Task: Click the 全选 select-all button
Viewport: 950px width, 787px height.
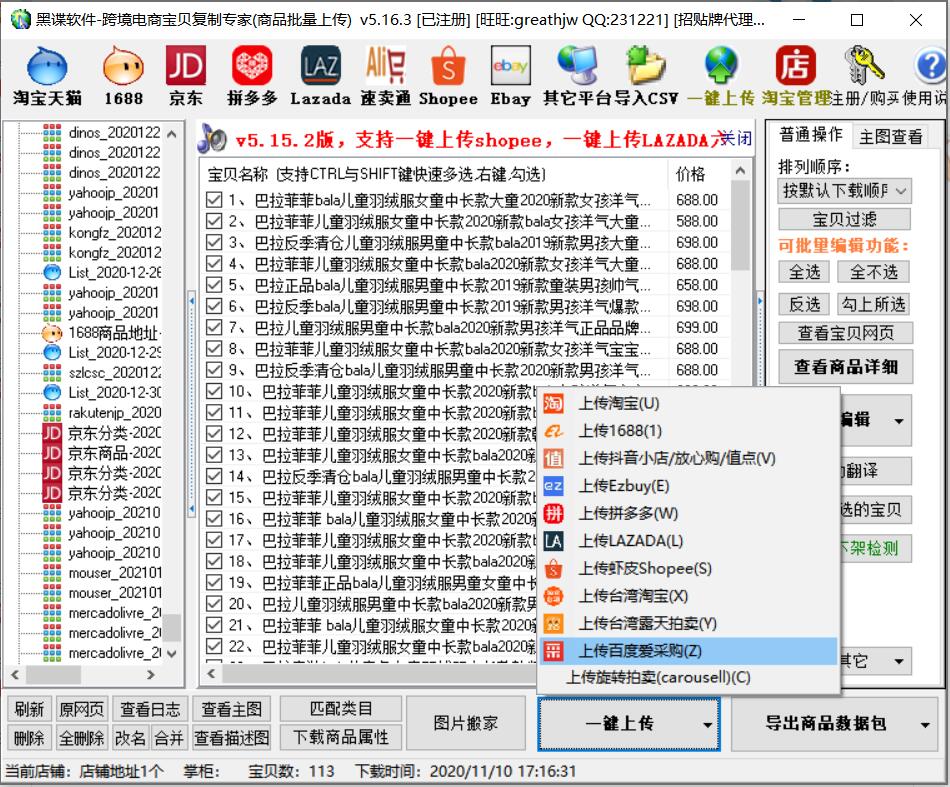Action: (x=805, y=272)
